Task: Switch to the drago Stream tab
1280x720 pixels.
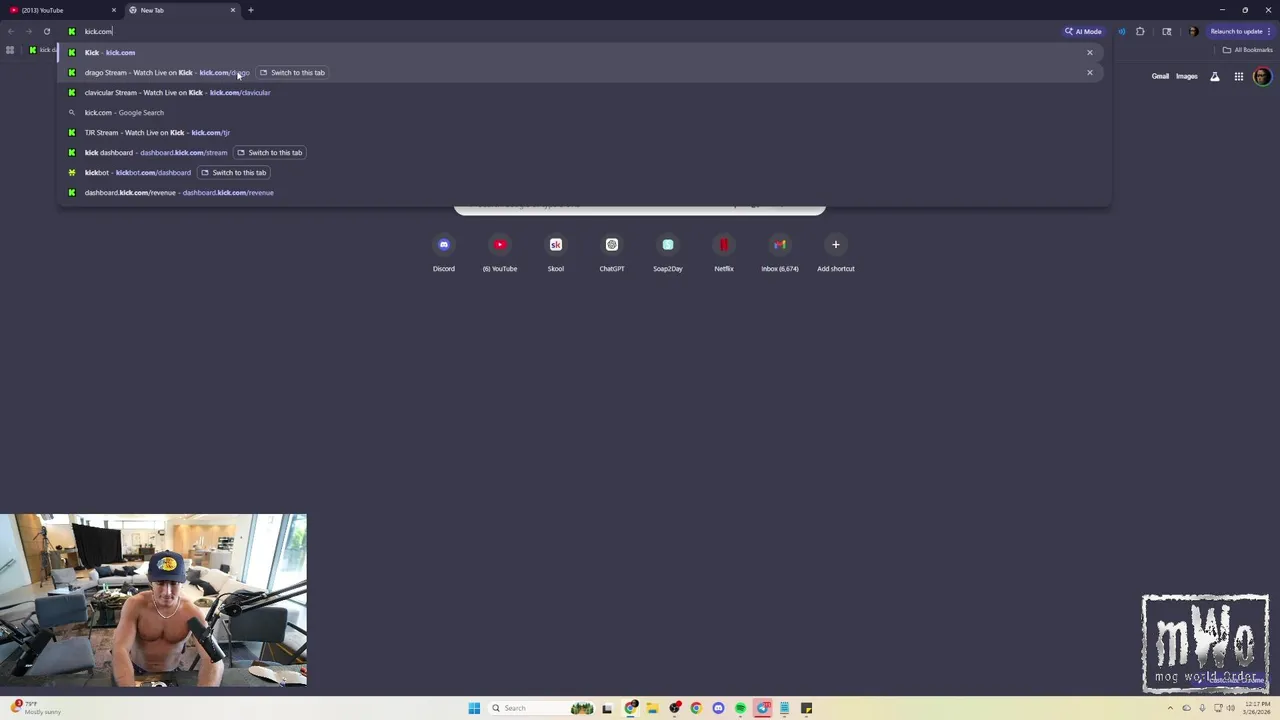Action: (x=292, y=72)
